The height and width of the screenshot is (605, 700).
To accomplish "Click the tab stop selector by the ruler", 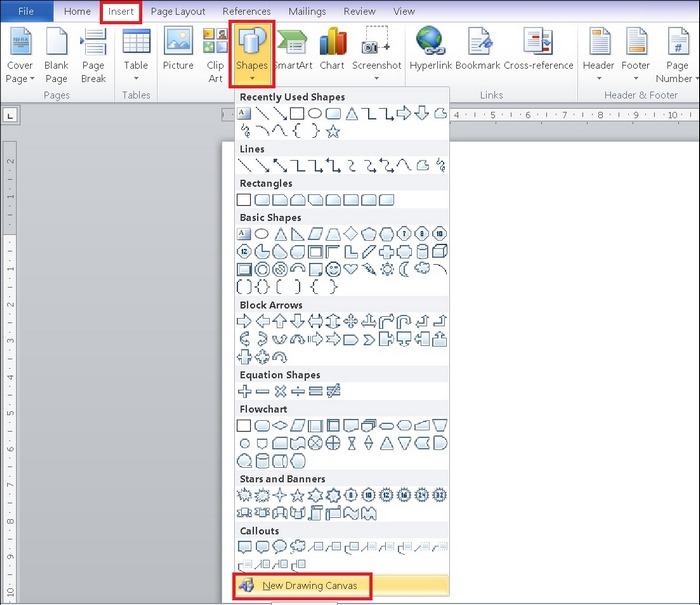I will 11,116.
